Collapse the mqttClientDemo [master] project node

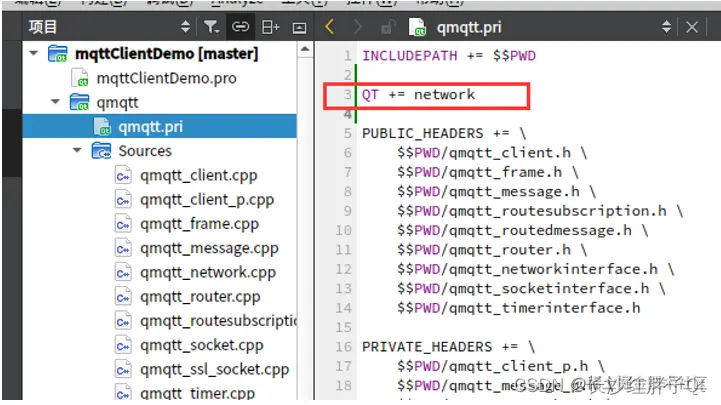click(34, 53)
